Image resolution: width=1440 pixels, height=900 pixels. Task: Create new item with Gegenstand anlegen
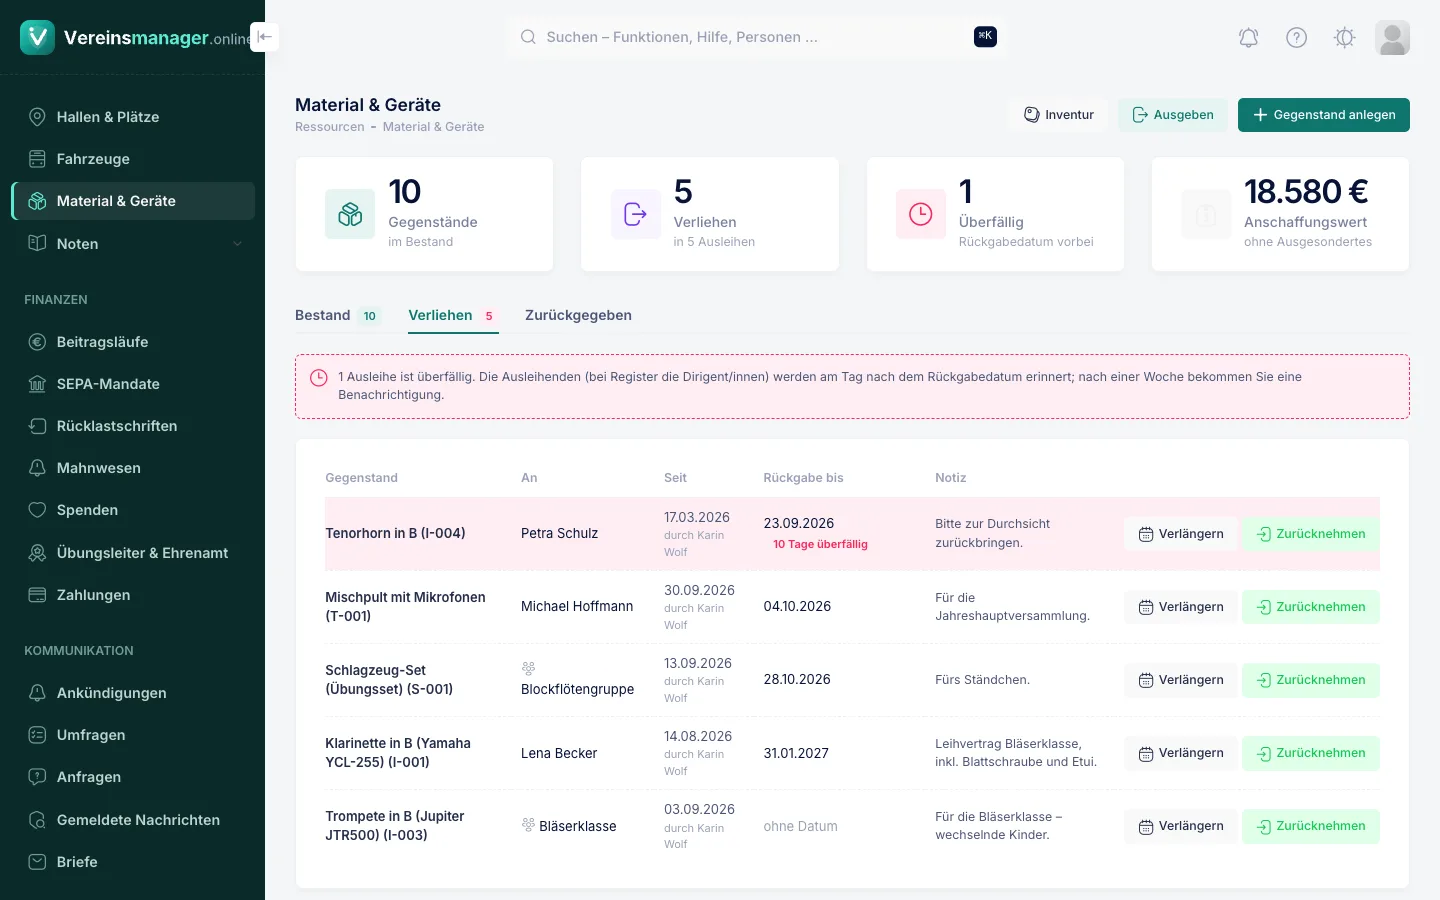pyautogui.click(x=1324, y=115)
